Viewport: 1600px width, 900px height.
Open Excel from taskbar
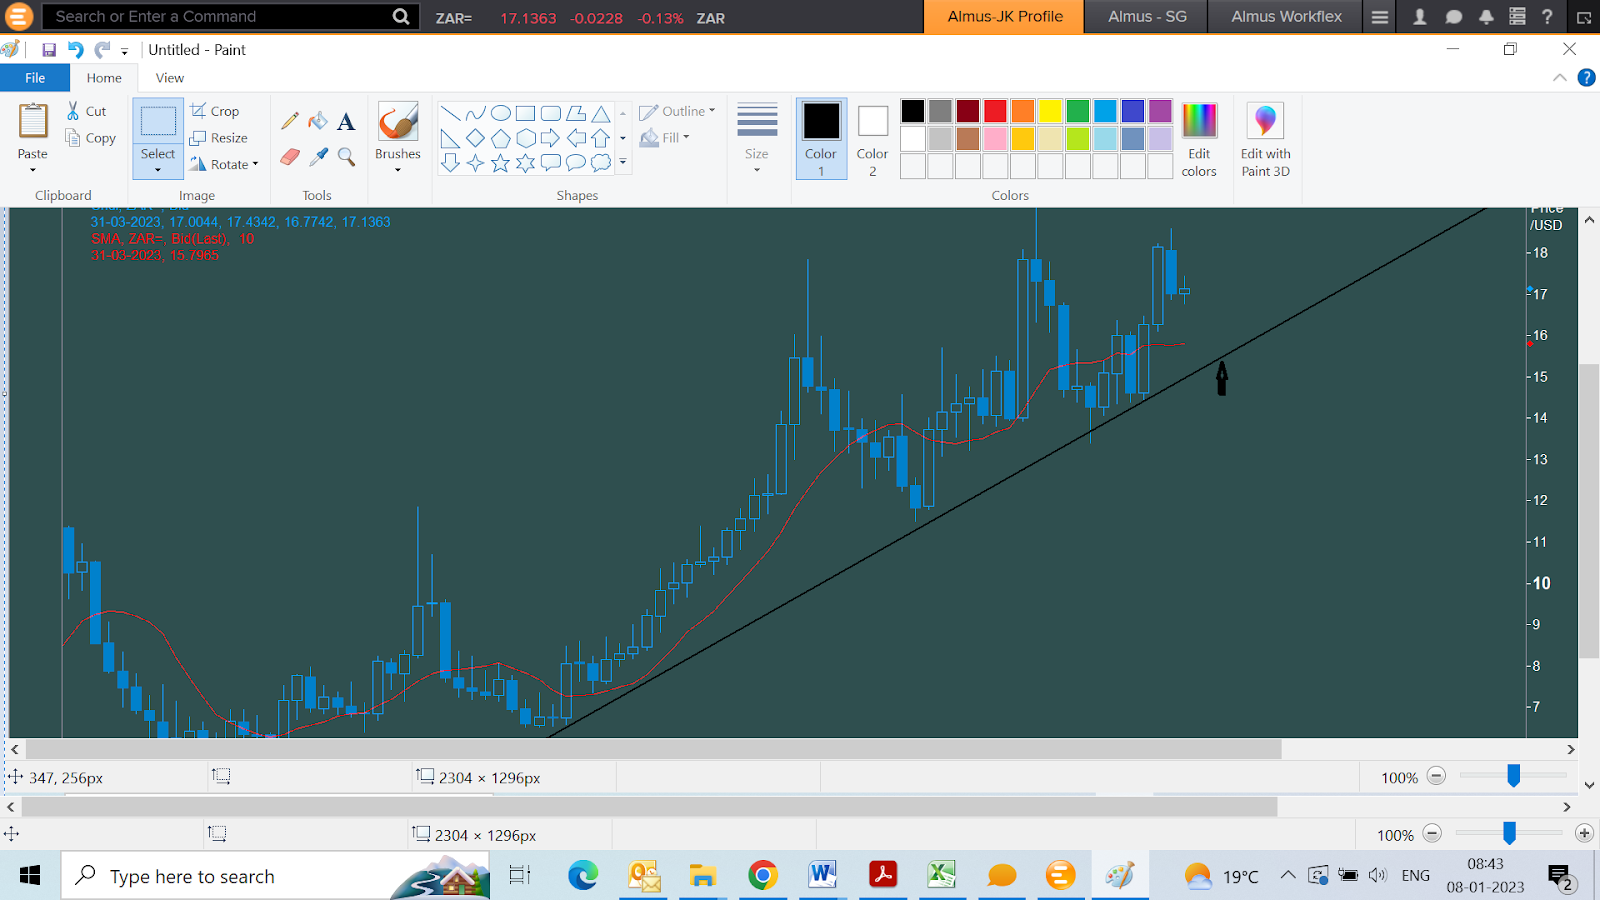941,876
